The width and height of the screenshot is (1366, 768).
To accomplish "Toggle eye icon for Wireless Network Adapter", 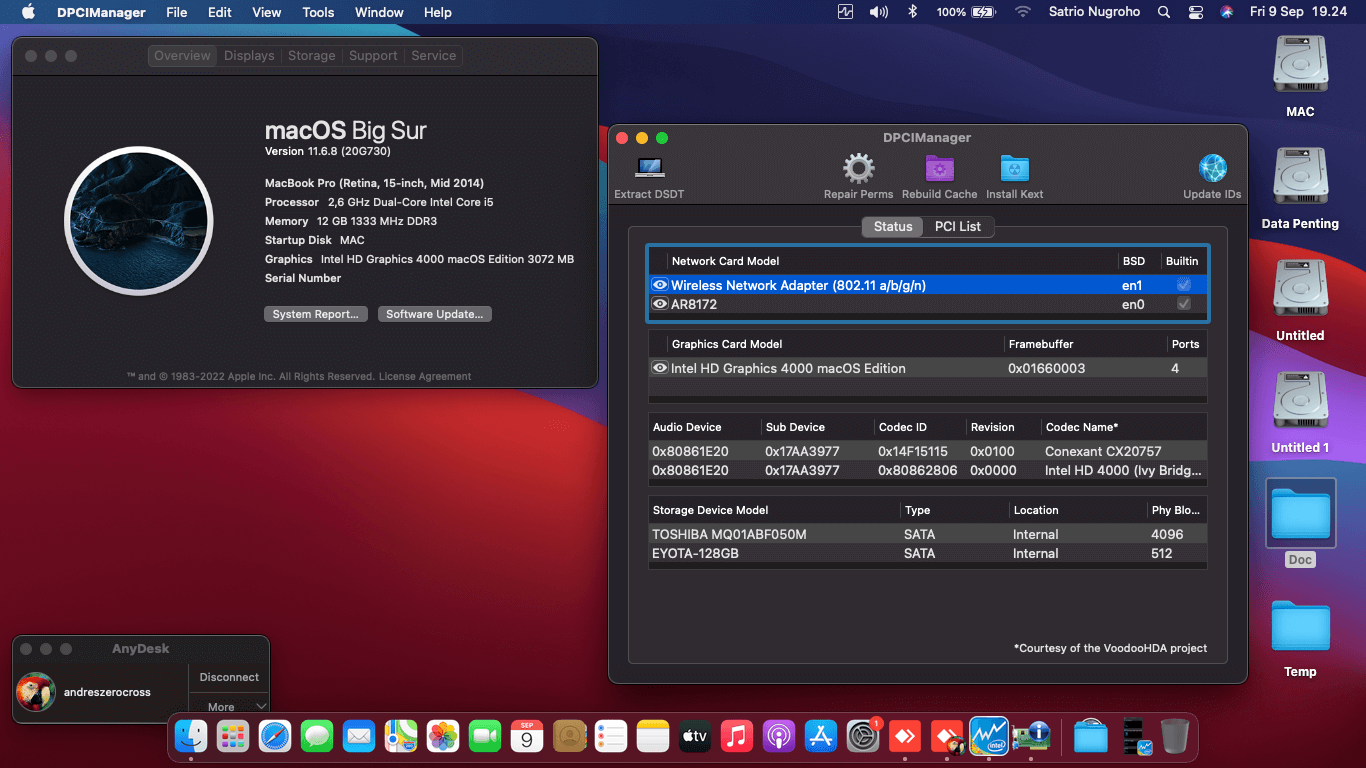I will tap(660, 285).
